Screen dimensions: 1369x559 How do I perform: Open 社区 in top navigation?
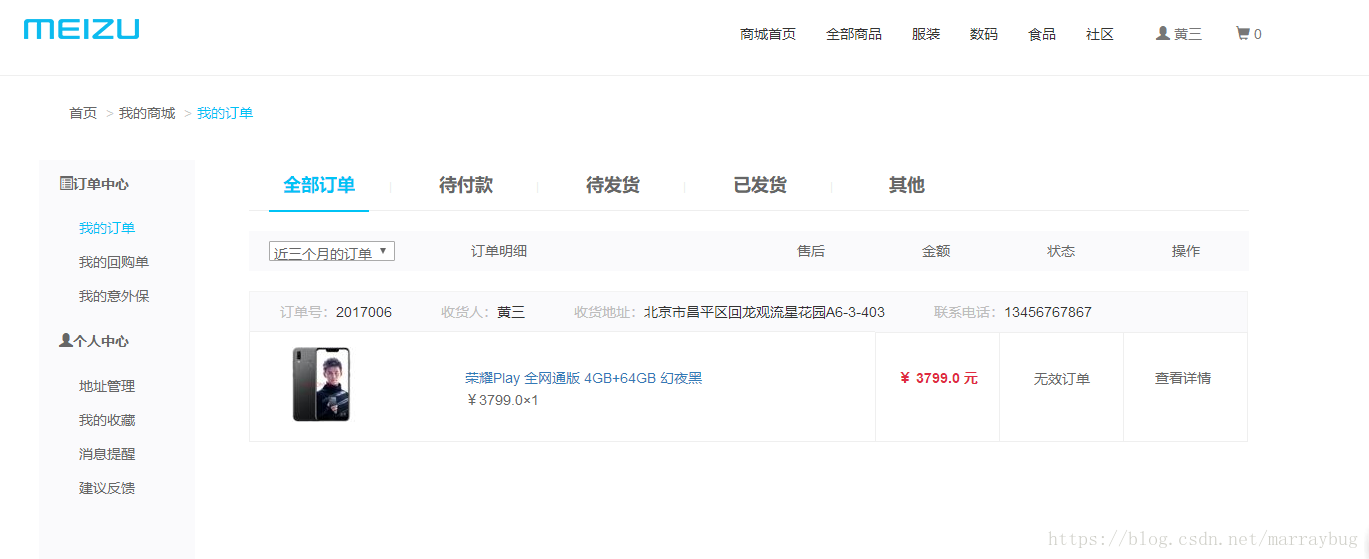[1100, 34]
